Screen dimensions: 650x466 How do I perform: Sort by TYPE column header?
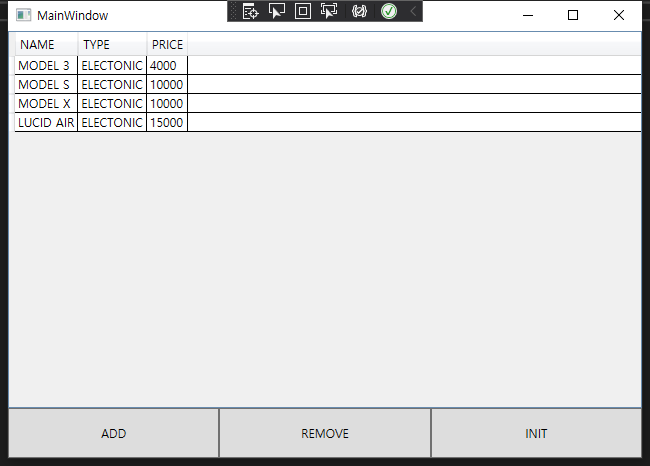tap(112, 44)
